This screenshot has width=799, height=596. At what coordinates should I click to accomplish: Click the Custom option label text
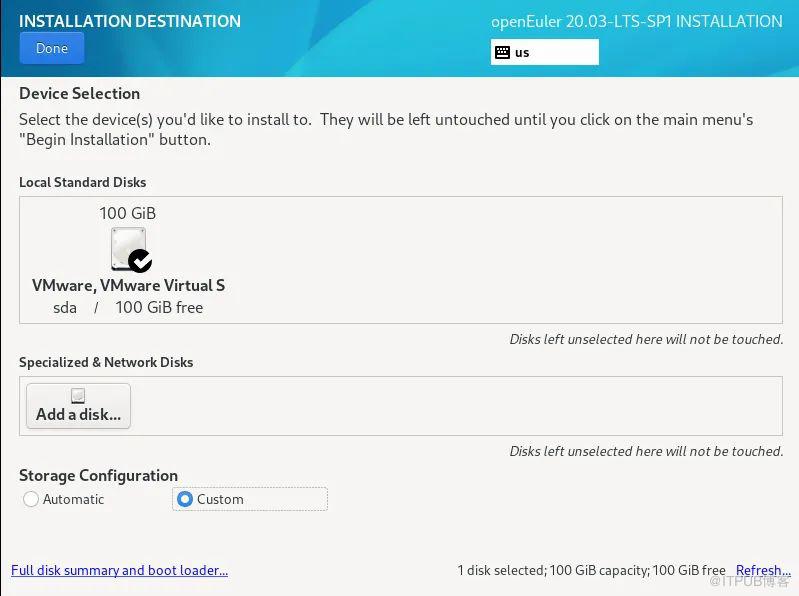pyautogui.click(x=220, y=499)
